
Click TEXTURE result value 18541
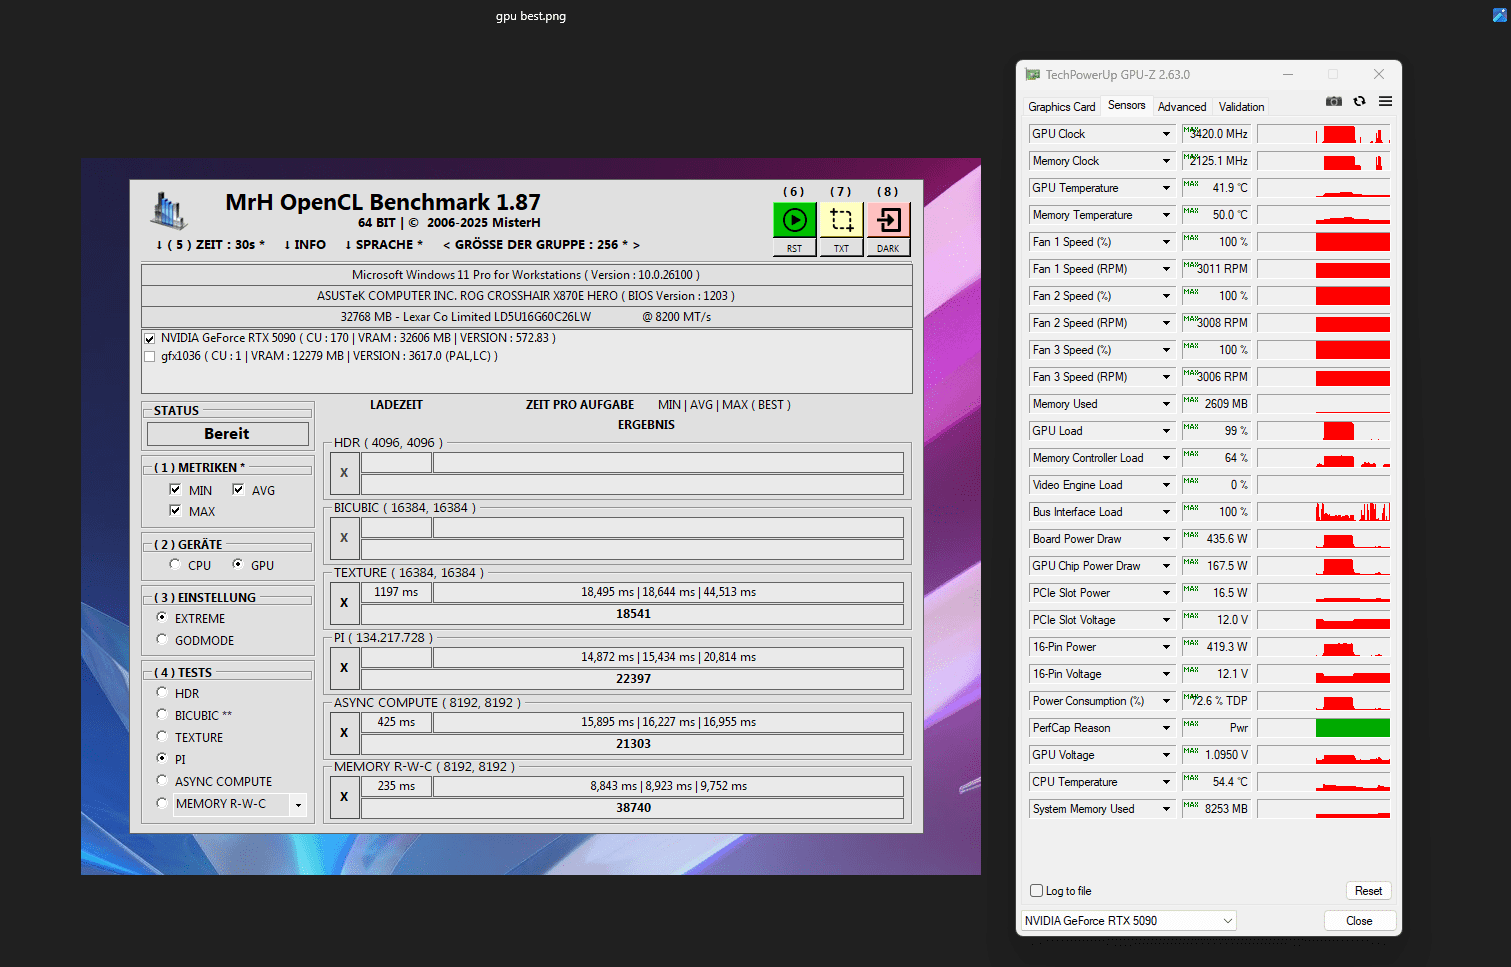(x=633, y=614)
